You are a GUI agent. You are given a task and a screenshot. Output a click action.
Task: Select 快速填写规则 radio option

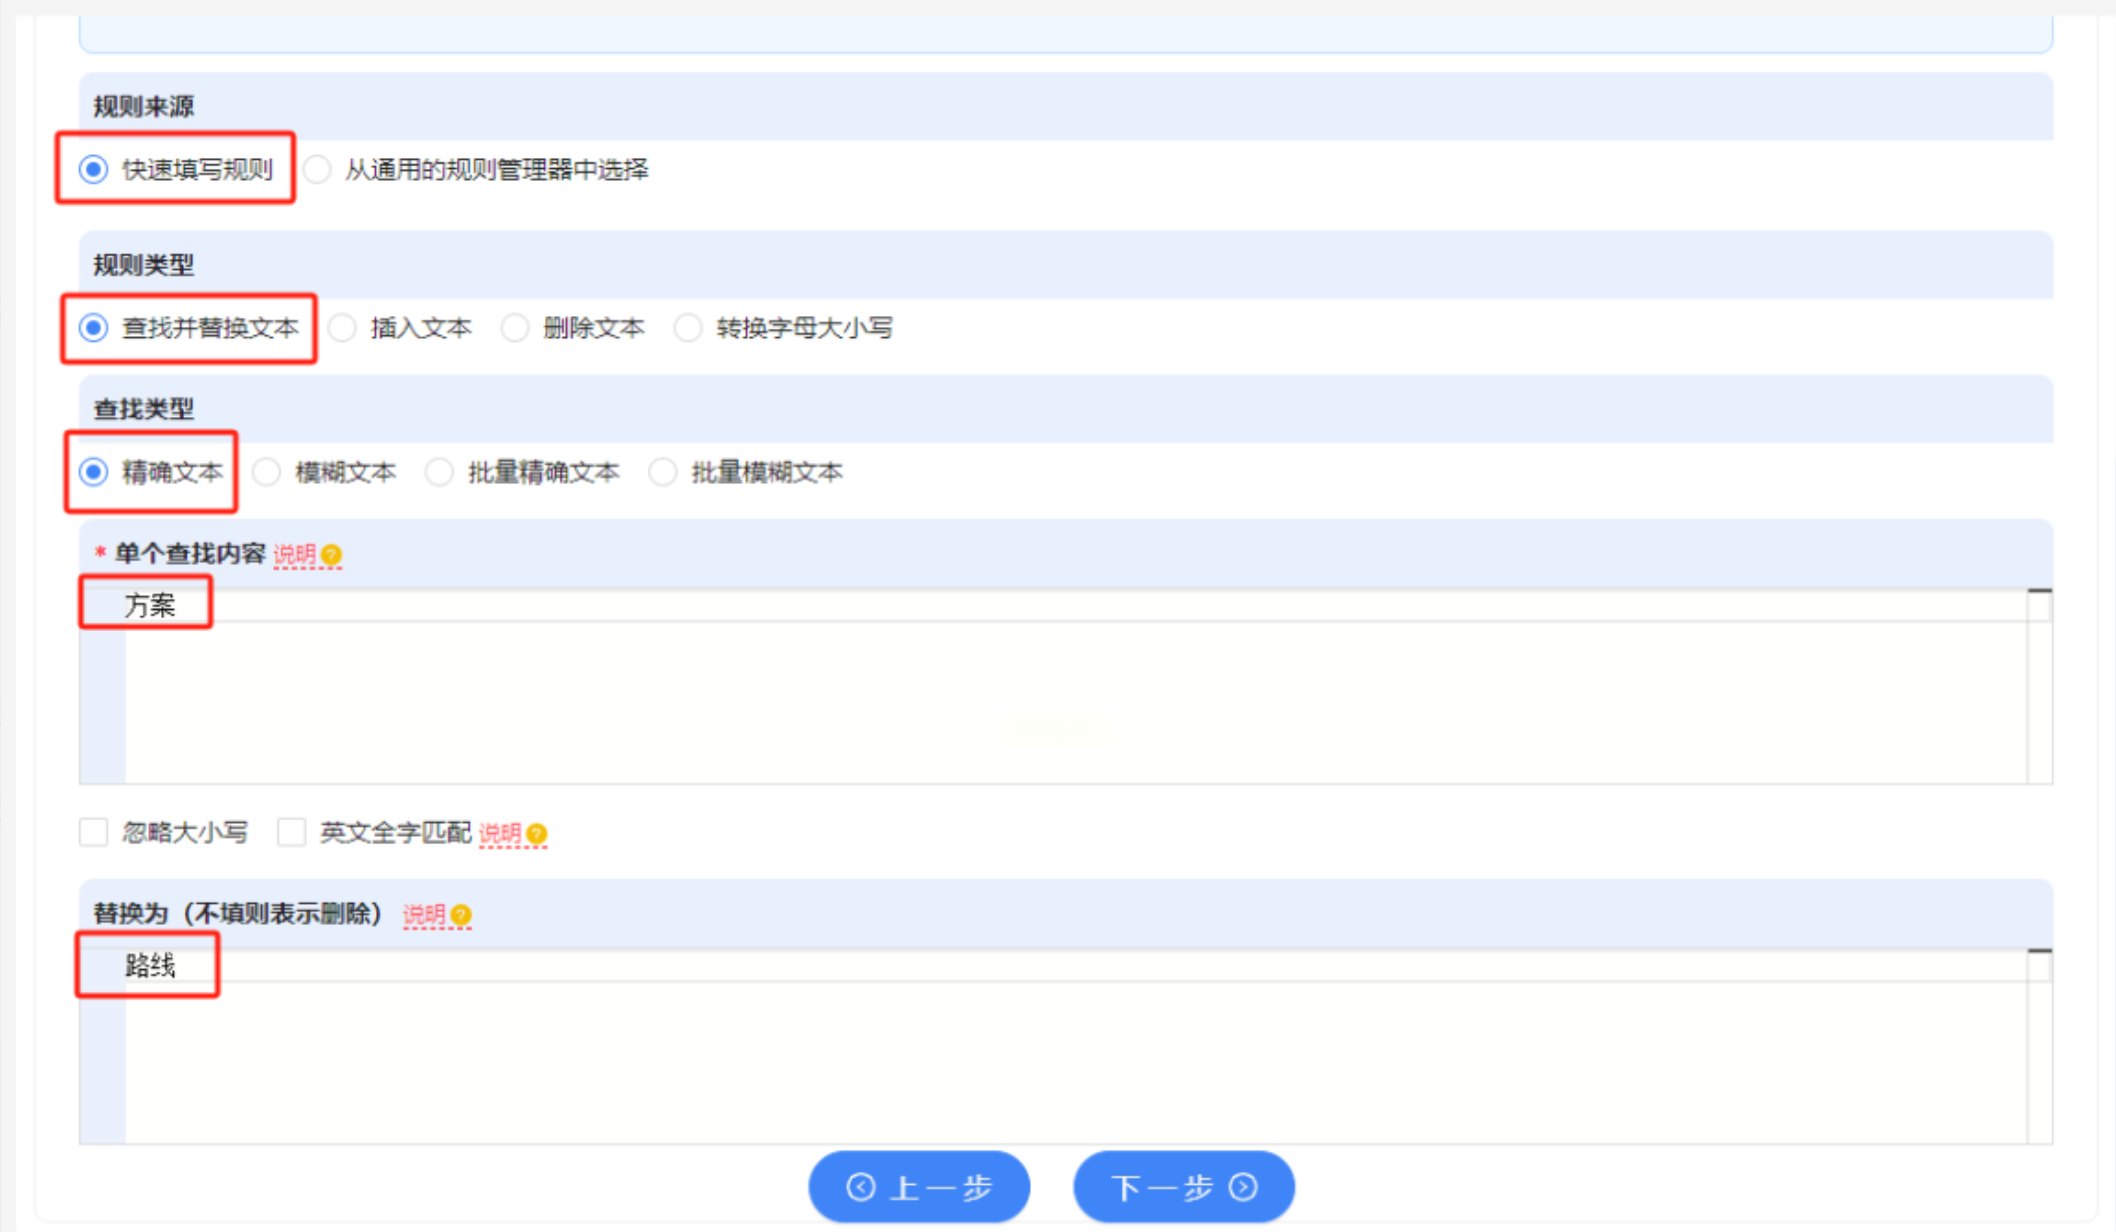[x=94, y=170]
